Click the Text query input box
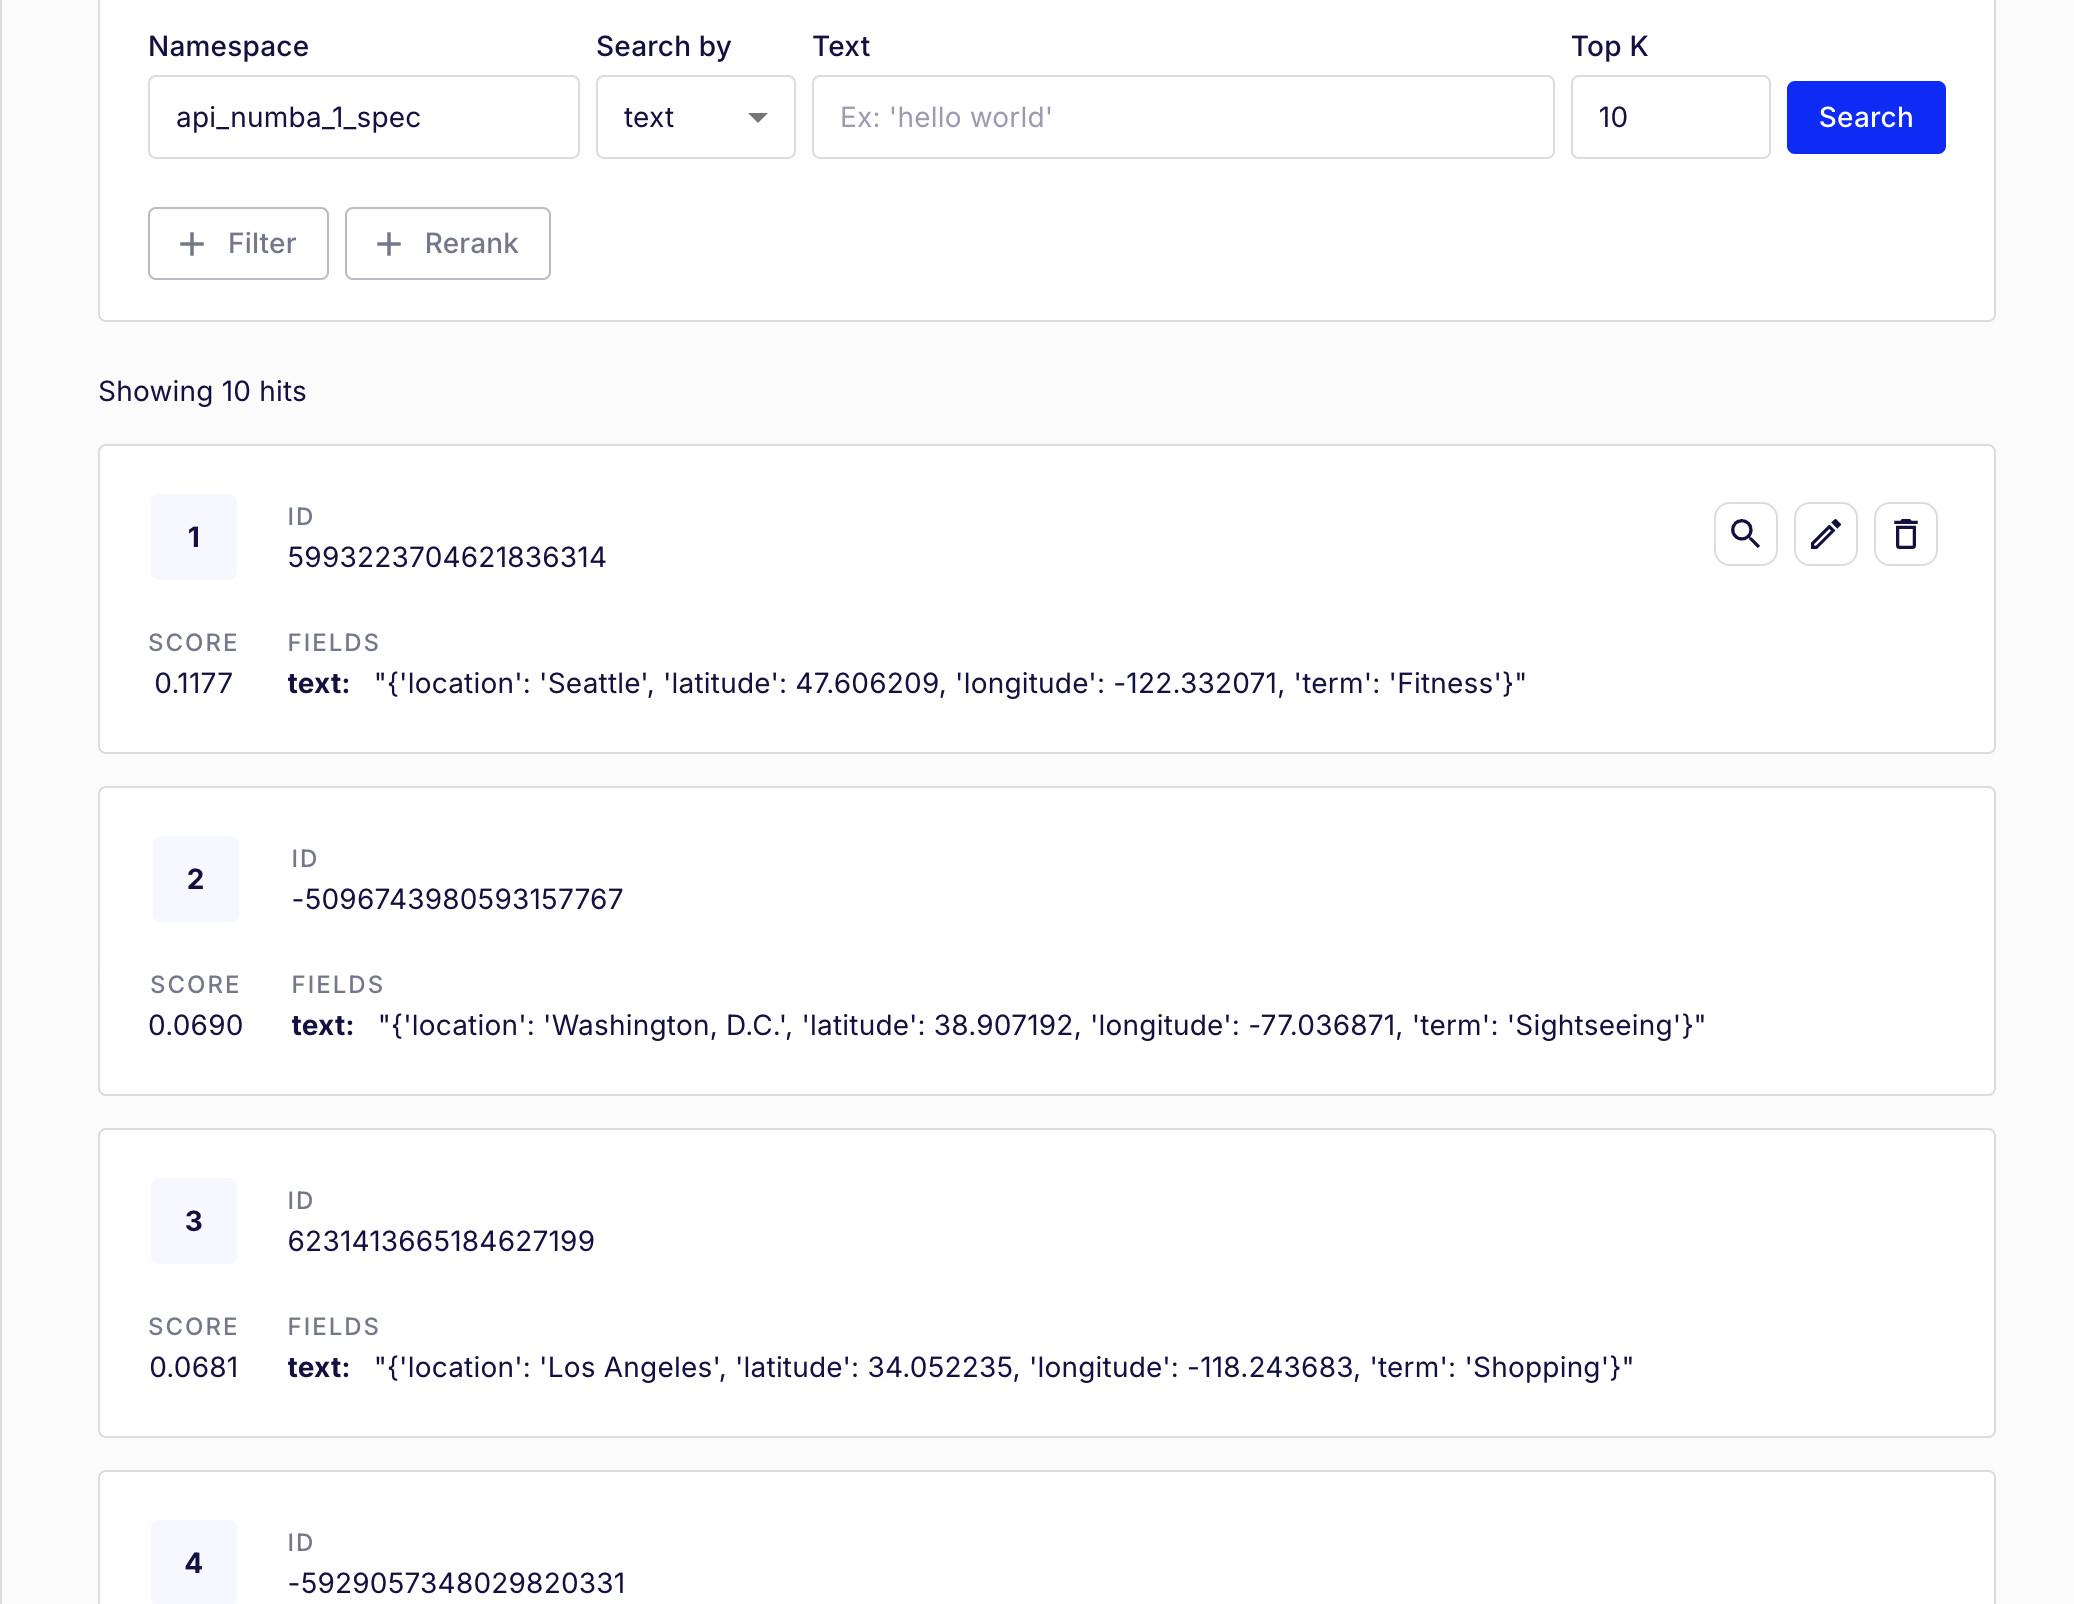The height and width of the screenshot is (1604, 2074). 1182,118
